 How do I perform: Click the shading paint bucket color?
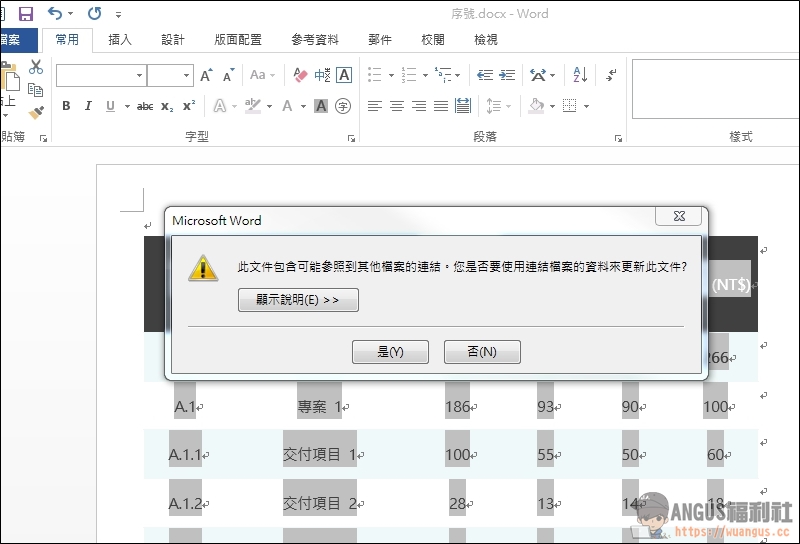click(537, 106)
